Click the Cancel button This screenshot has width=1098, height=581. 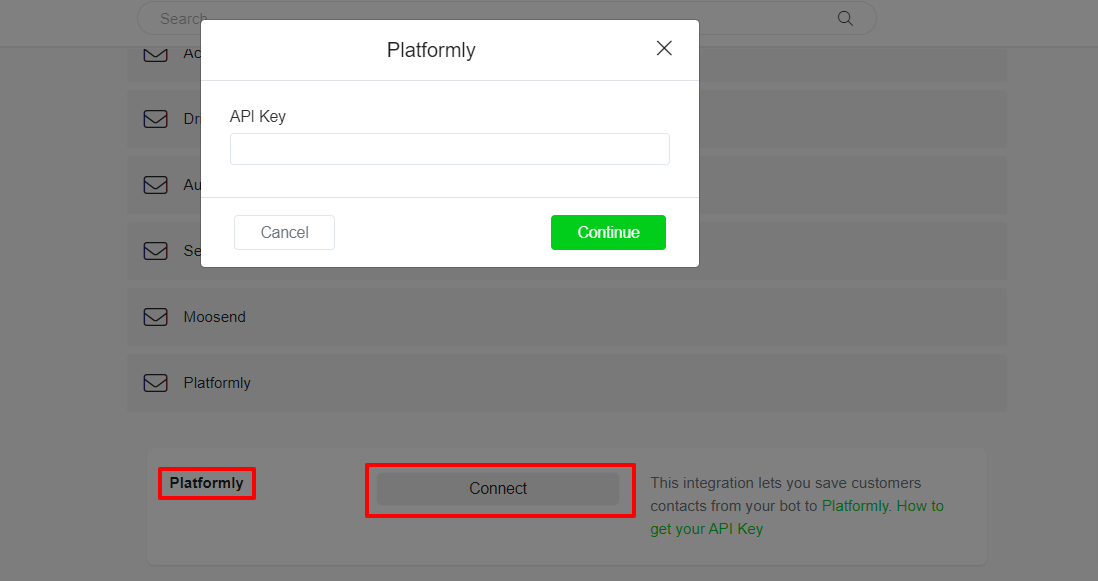click(x=284, y=232)
